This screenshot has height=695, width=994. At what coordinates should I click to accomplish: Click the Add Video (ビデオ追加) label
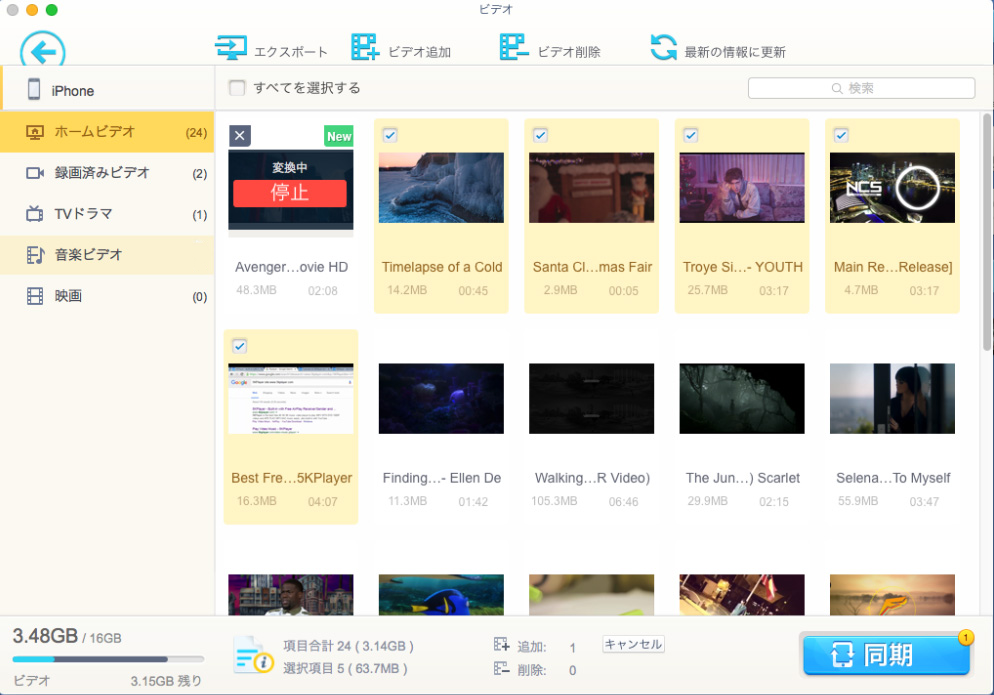tap(420, 52)
